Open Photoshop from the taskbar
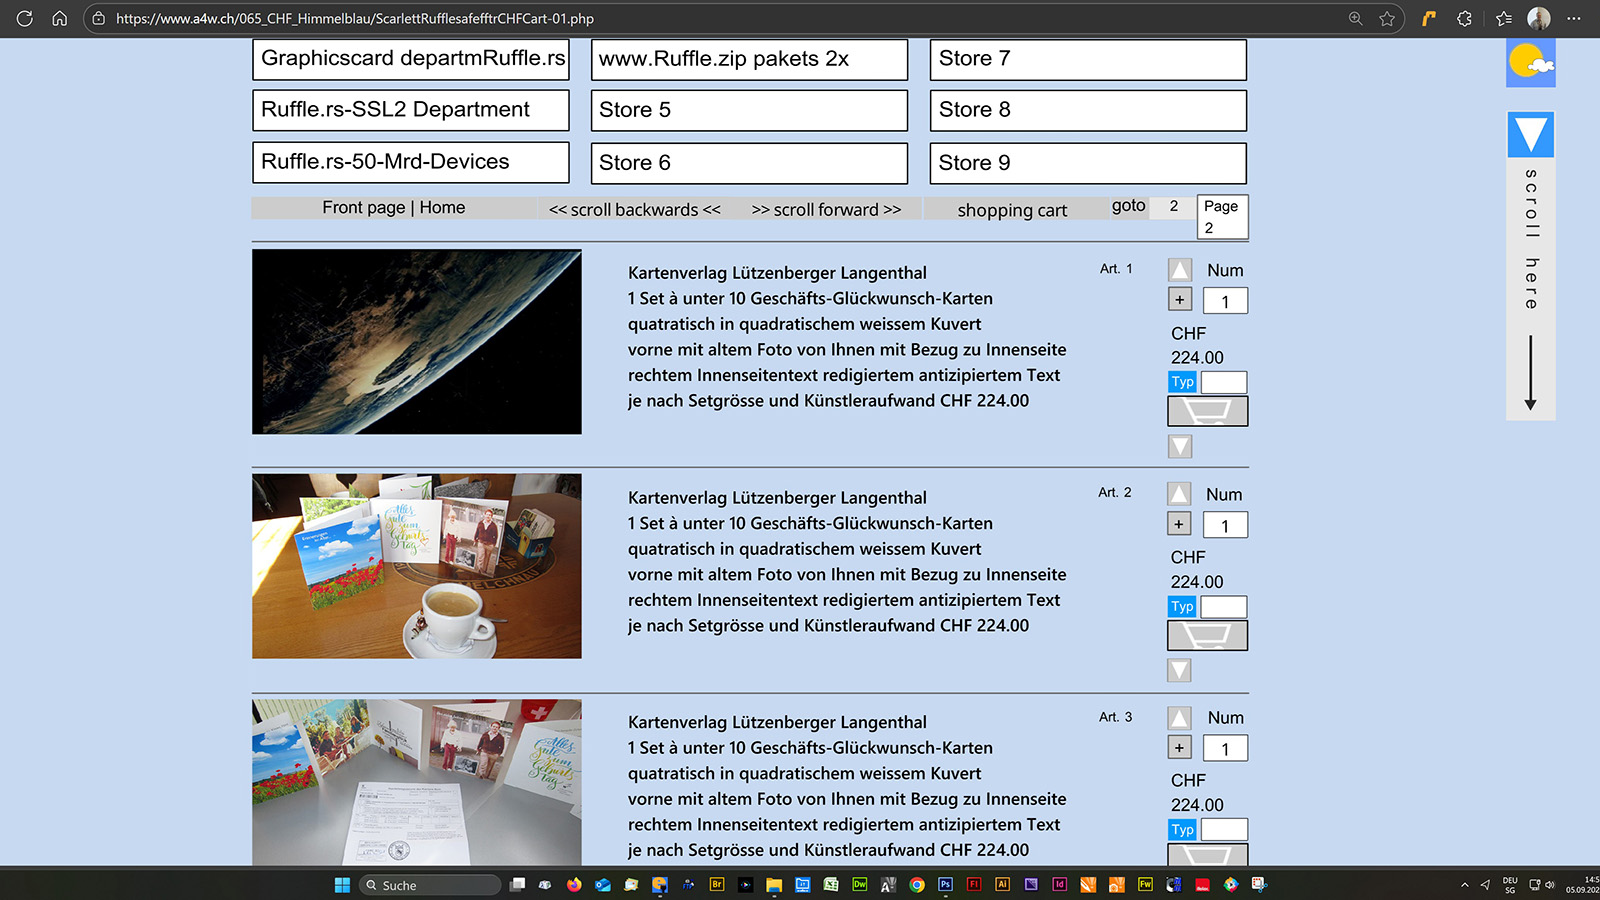This screenshot has width=1600, height=900. pyautogui.click(x=945, y=885)
